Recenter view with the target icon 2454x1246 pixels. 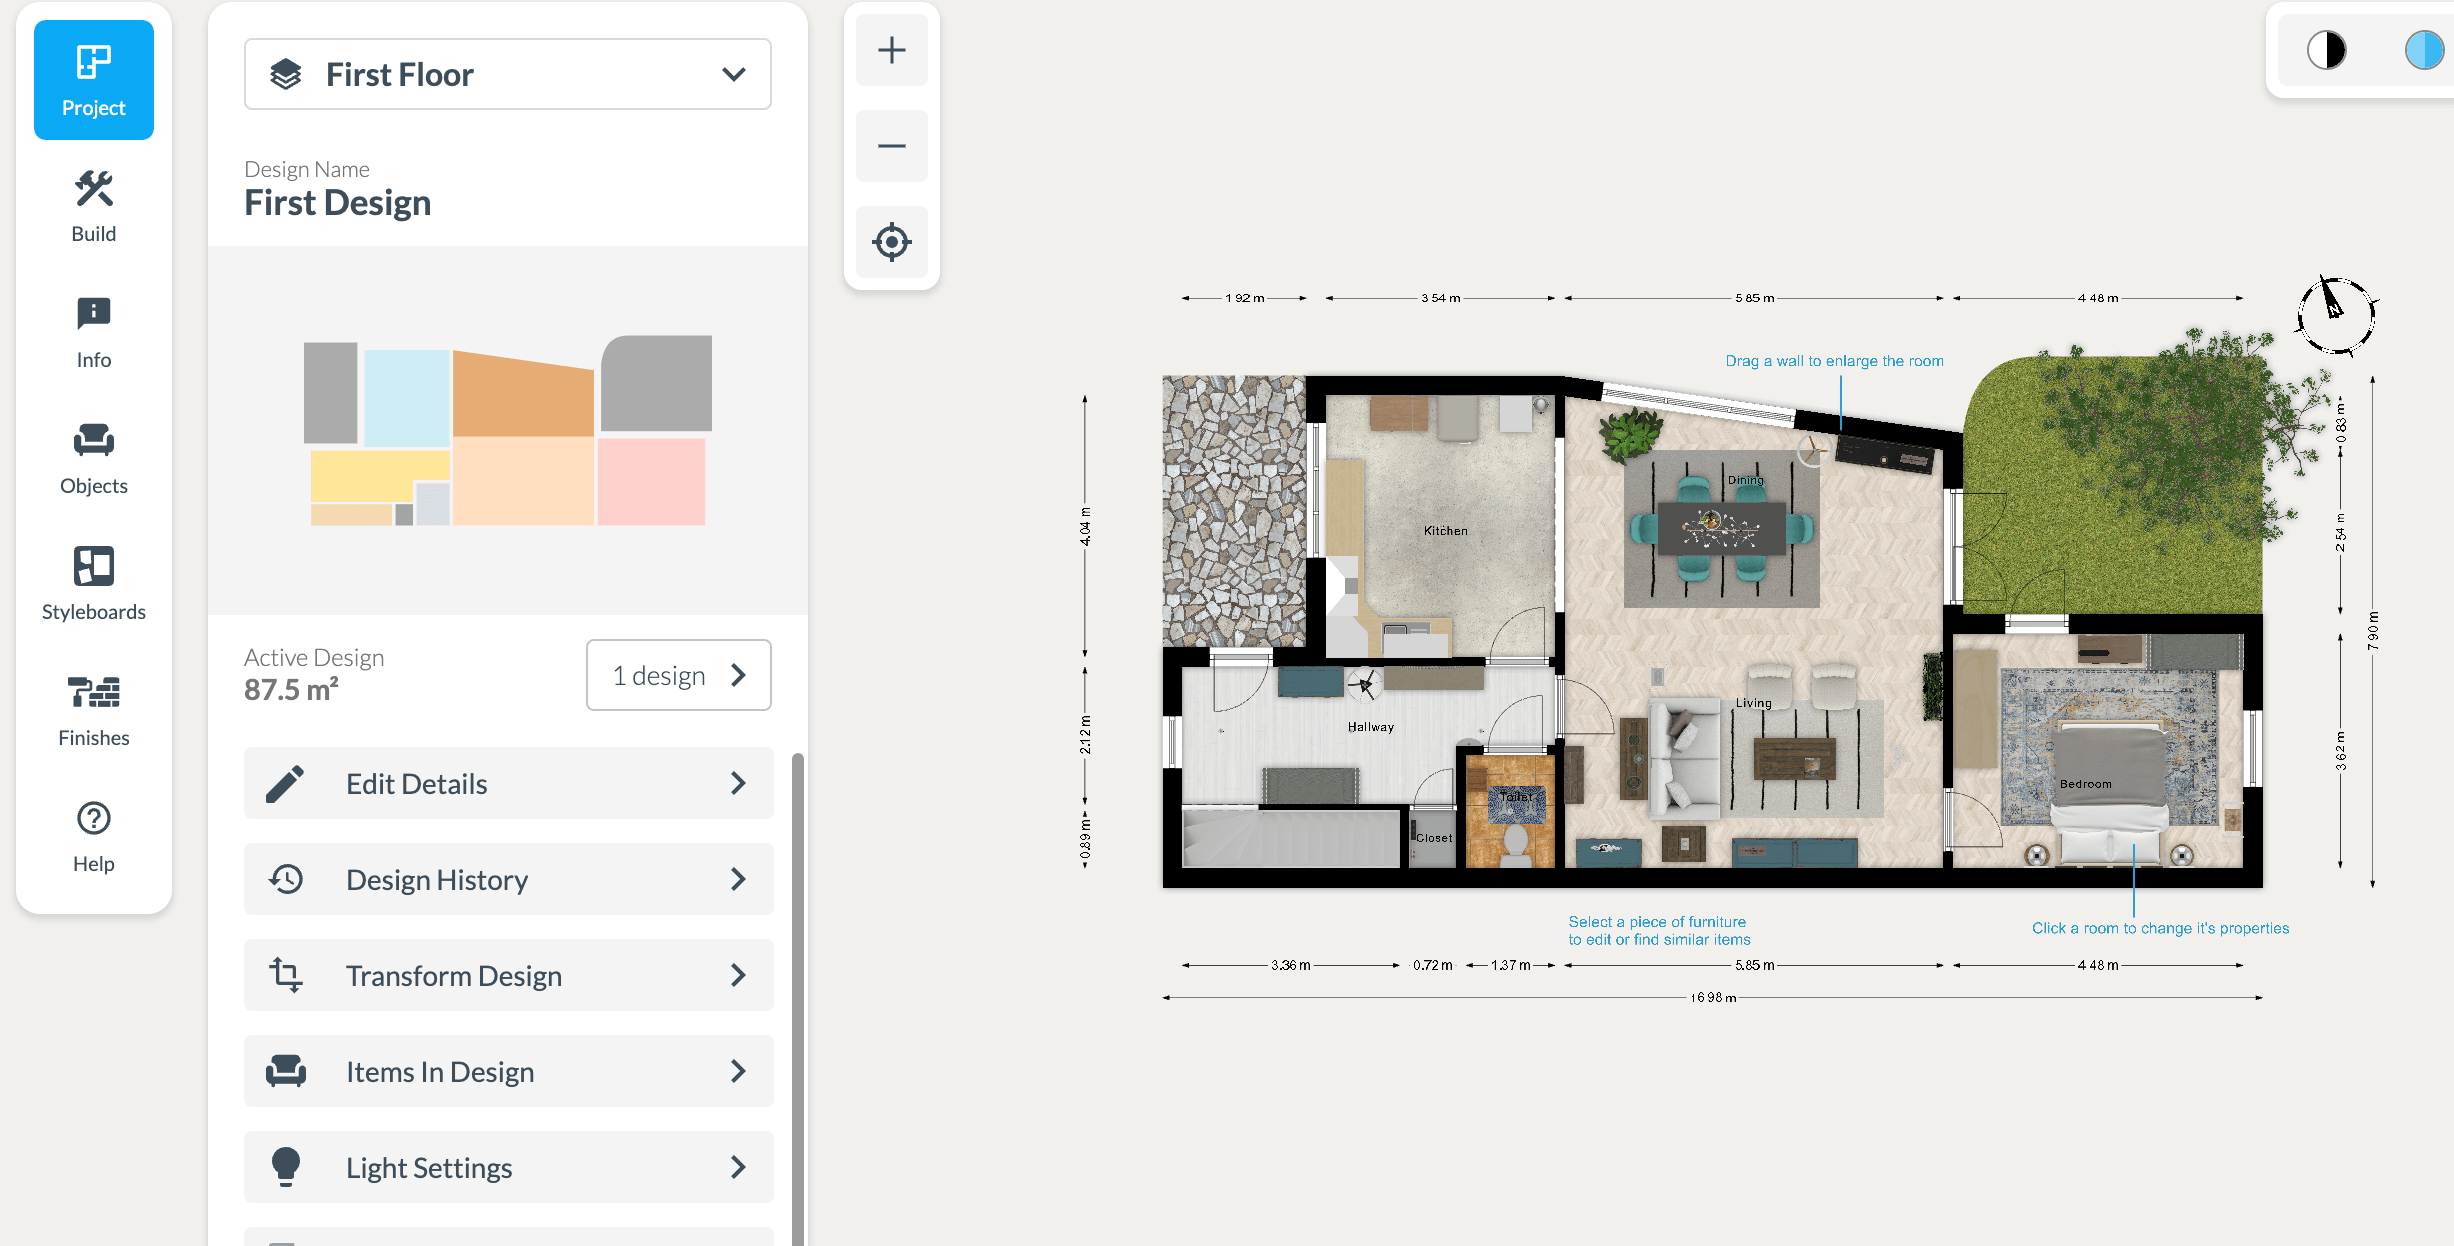(891, 242)
